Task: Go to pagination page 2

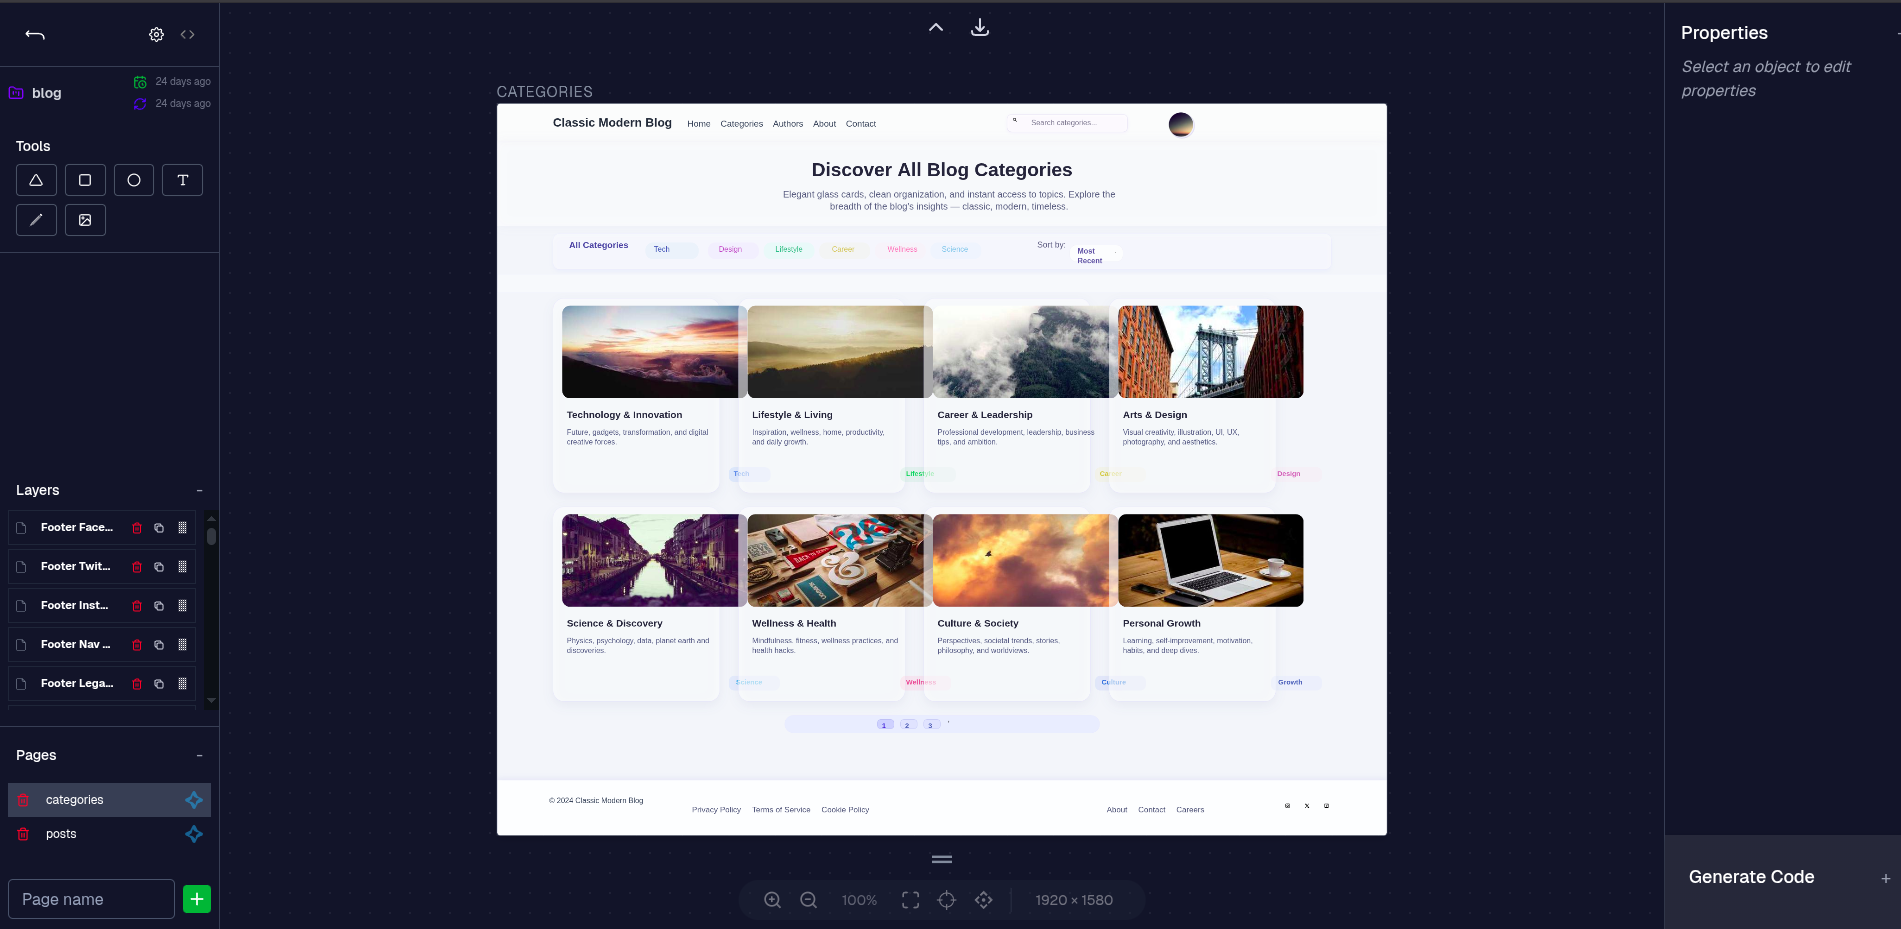Action: (908, 725)
